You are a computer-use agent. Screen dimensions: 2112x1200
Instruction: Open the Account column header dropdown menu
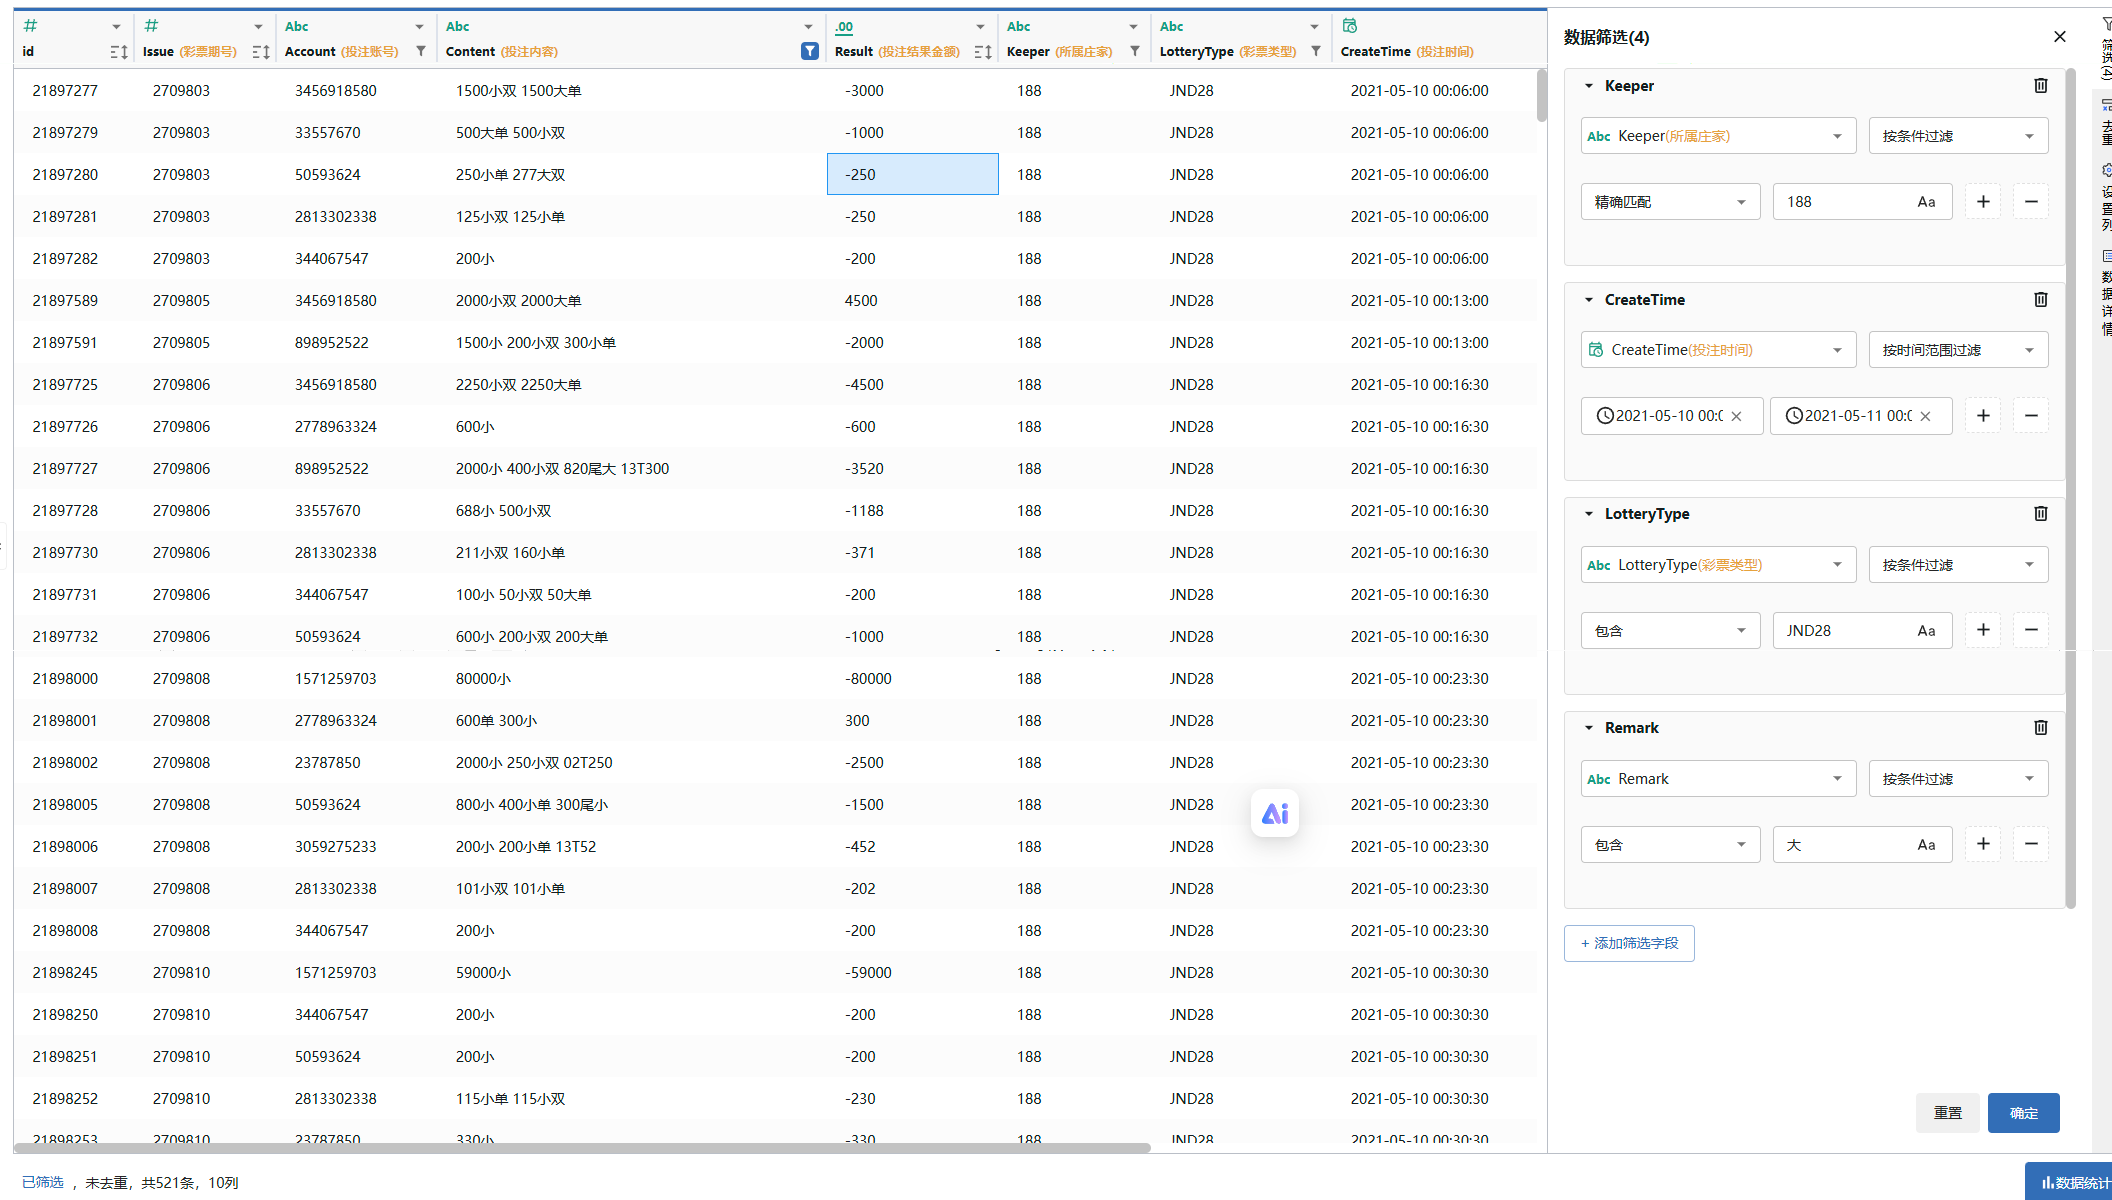coord(419,27)
